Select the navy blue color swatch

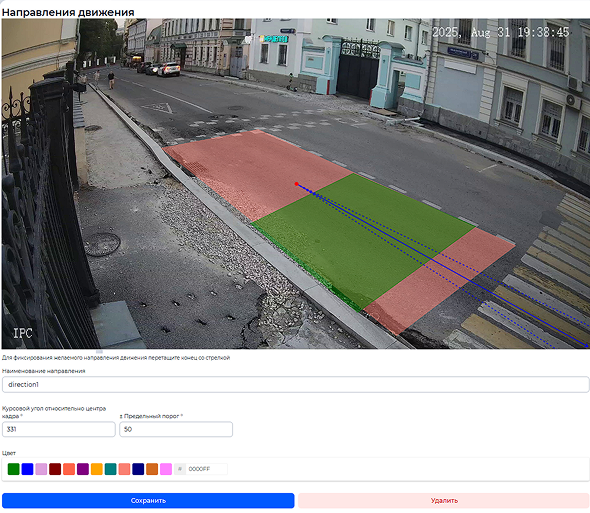click(x=138, y=469)
